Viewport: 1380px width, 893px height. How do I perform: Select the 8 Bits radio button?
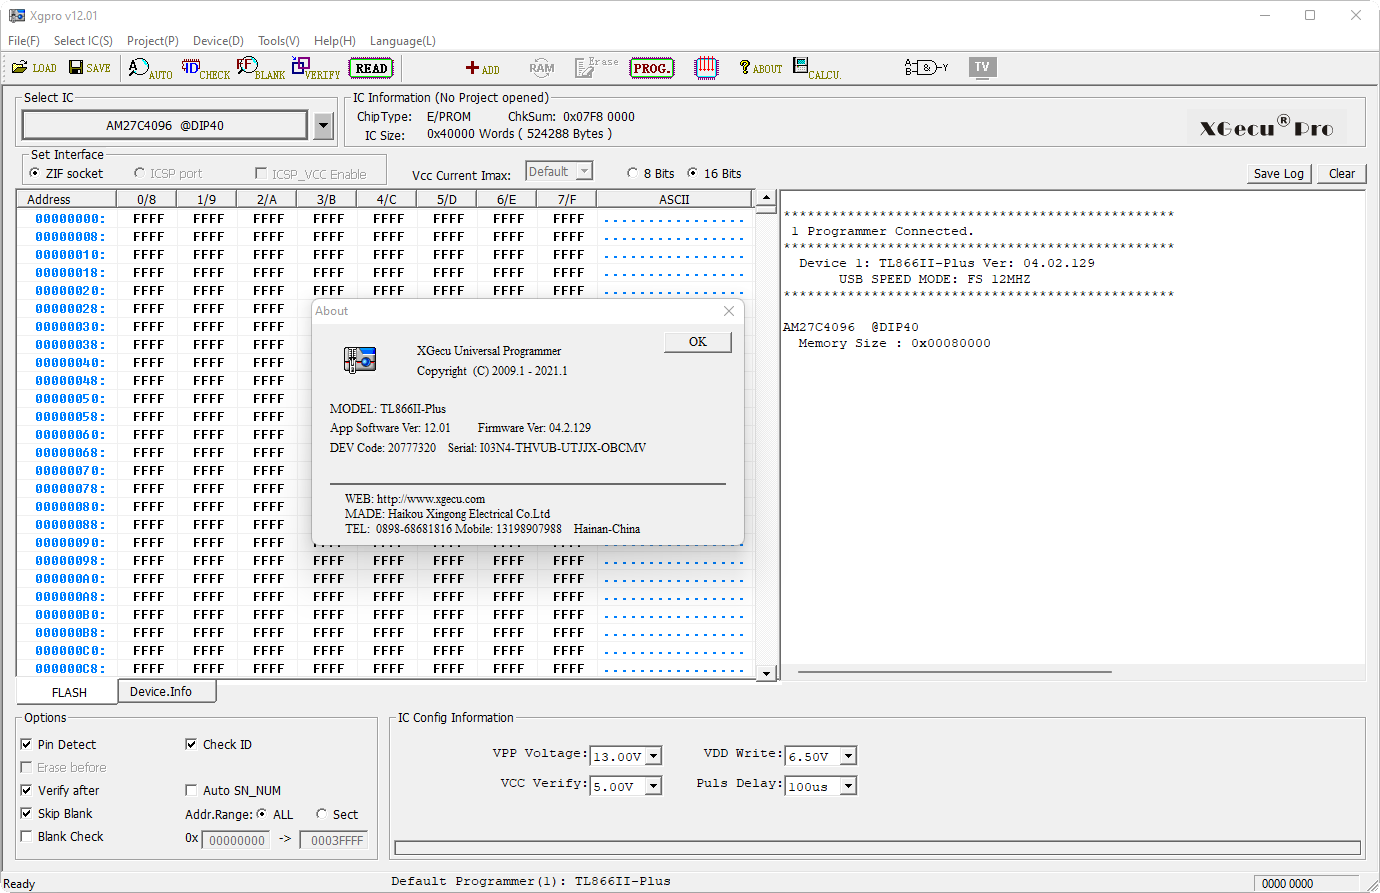(633, 173)
